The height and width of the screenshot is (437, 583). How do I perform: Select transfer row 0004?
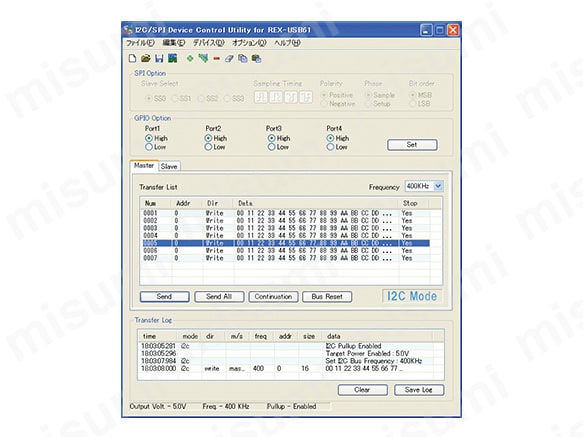pos(286,235)
